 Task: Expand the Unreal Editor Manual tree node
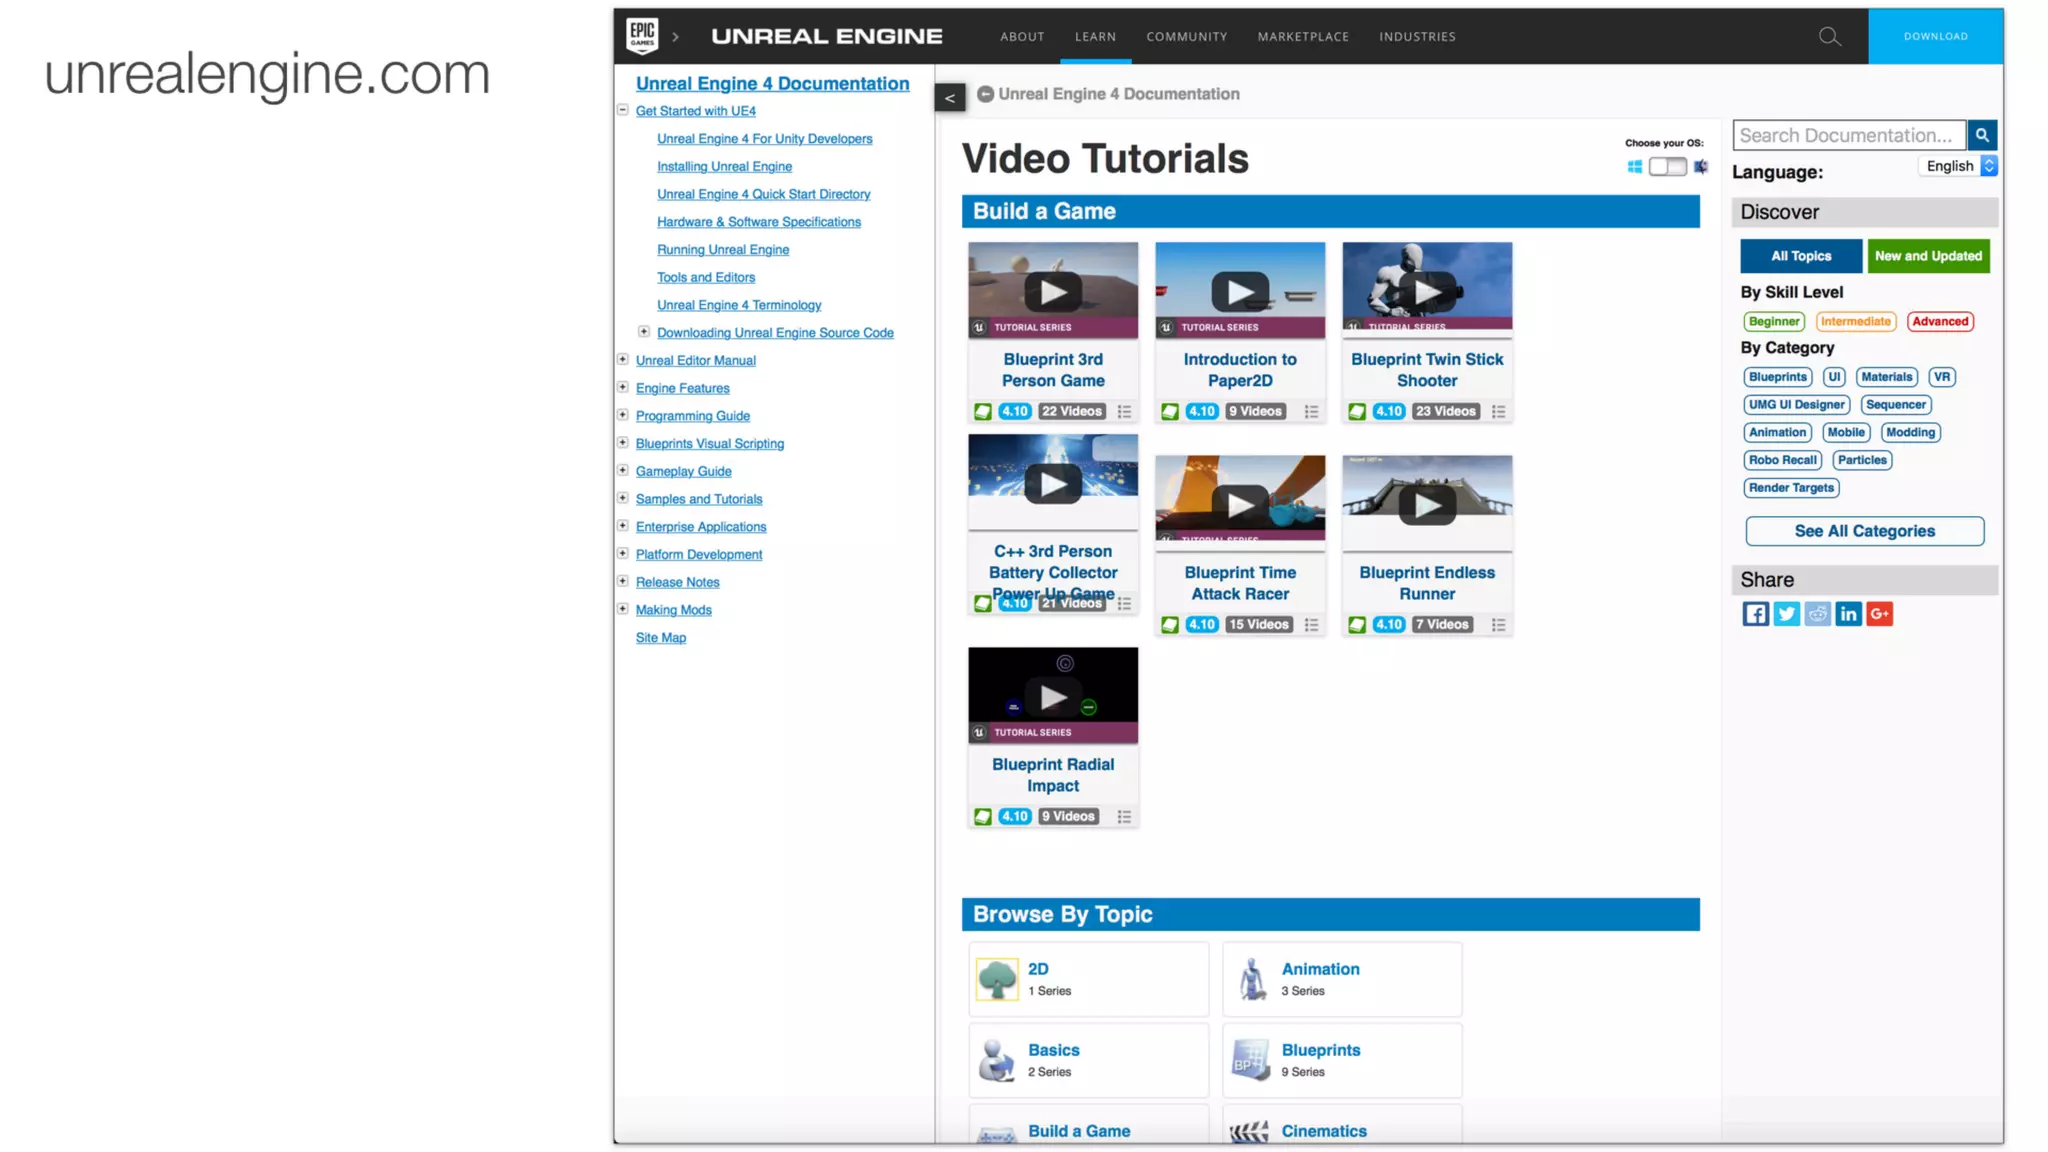(623, 359)
